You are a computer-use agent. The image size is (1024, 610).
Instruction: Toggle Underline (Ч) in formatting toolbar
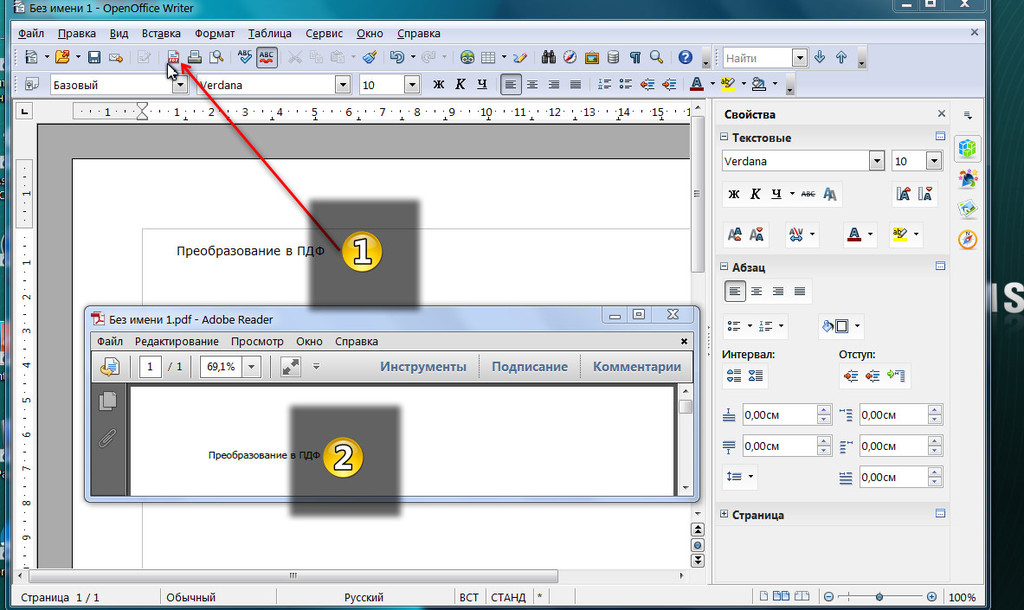[482, 84]
